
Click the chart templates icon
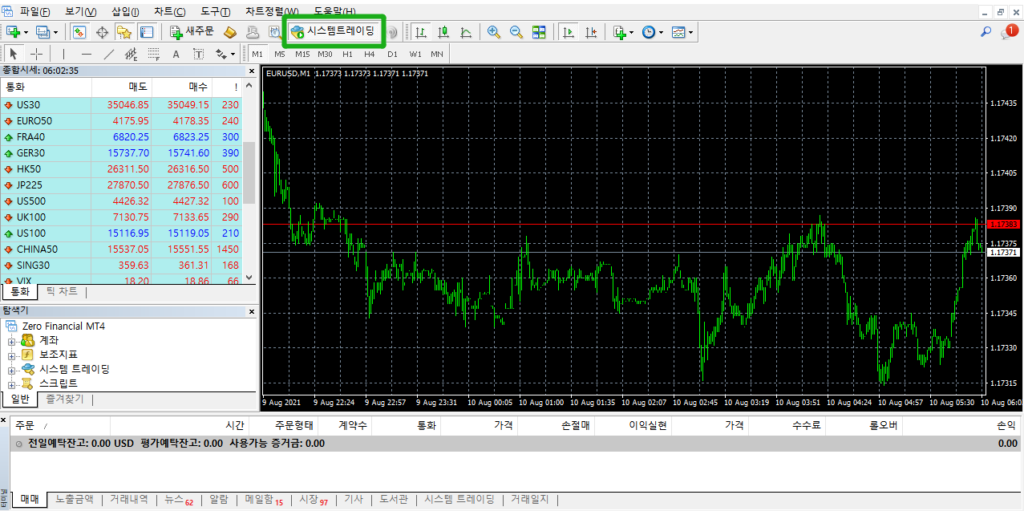click(679, 31)
